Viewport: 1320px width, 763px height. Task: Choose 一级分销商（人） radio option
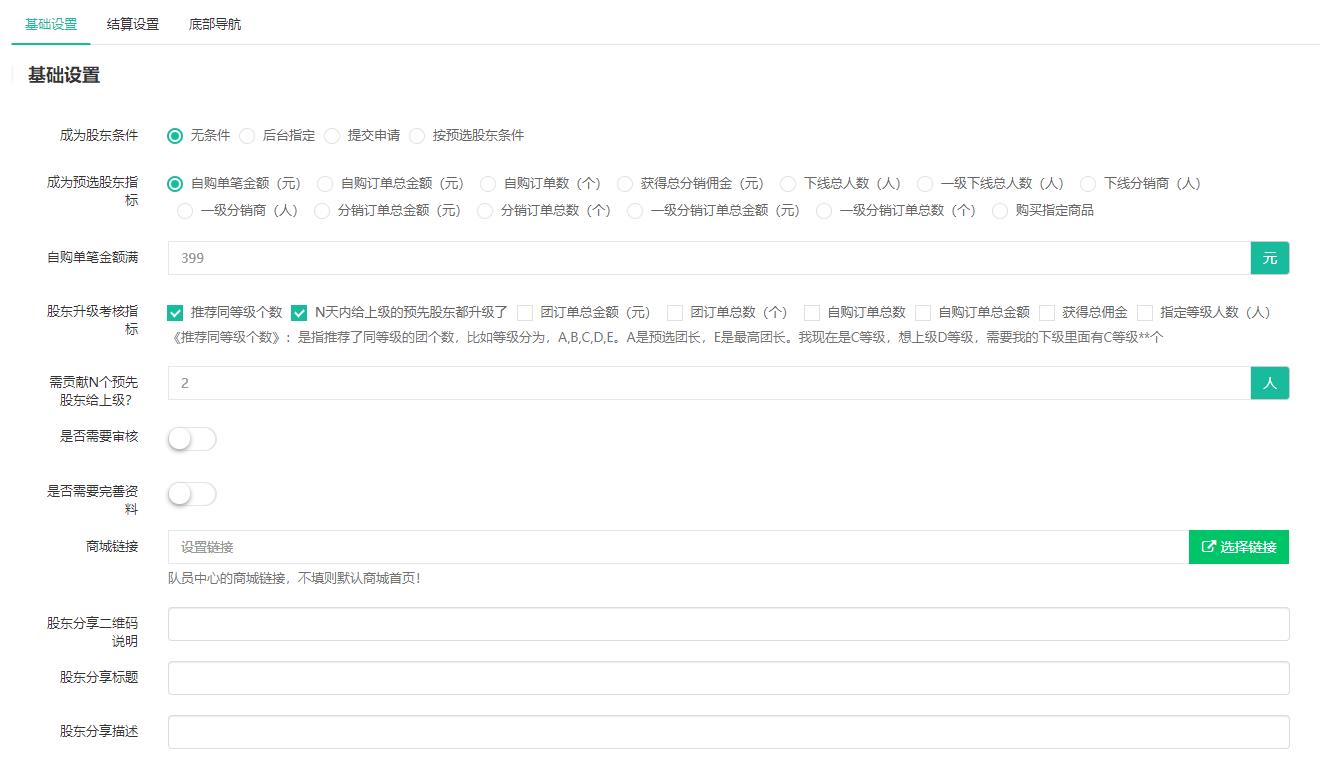click(x=185, y=211)
